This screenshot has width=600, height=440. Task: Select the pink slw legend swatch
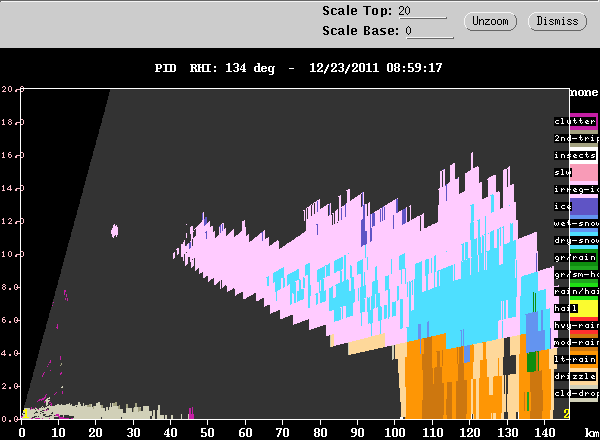click(584, 173)
